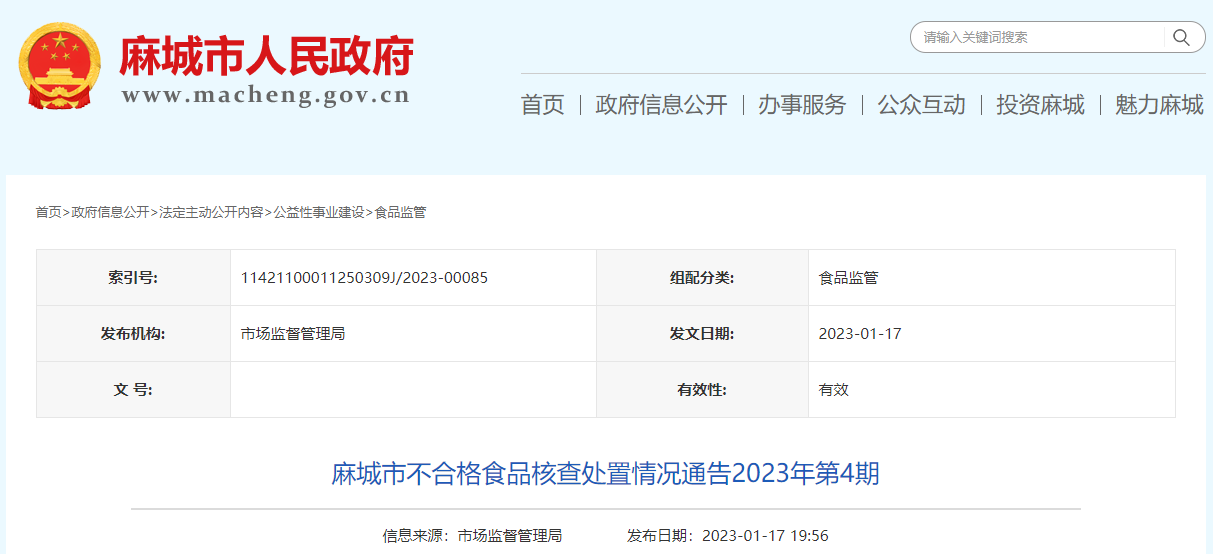Click the 有效性 label cell

click(x=702, y=389)
